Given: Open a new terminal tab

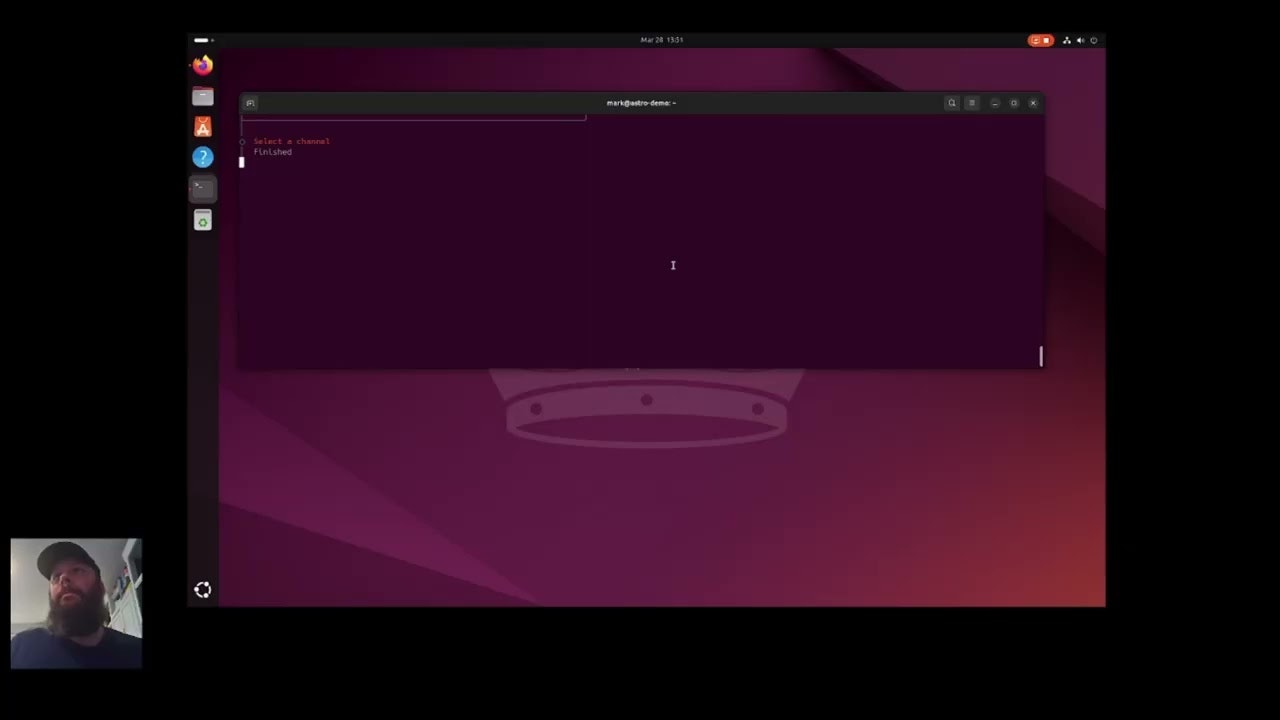Looking at the screenshot, I should click(250, 103).
